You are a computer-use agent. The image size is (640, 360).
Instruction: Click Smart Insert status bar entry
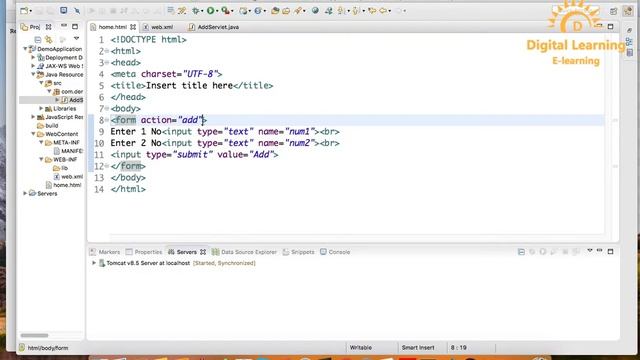click(418, 347)
